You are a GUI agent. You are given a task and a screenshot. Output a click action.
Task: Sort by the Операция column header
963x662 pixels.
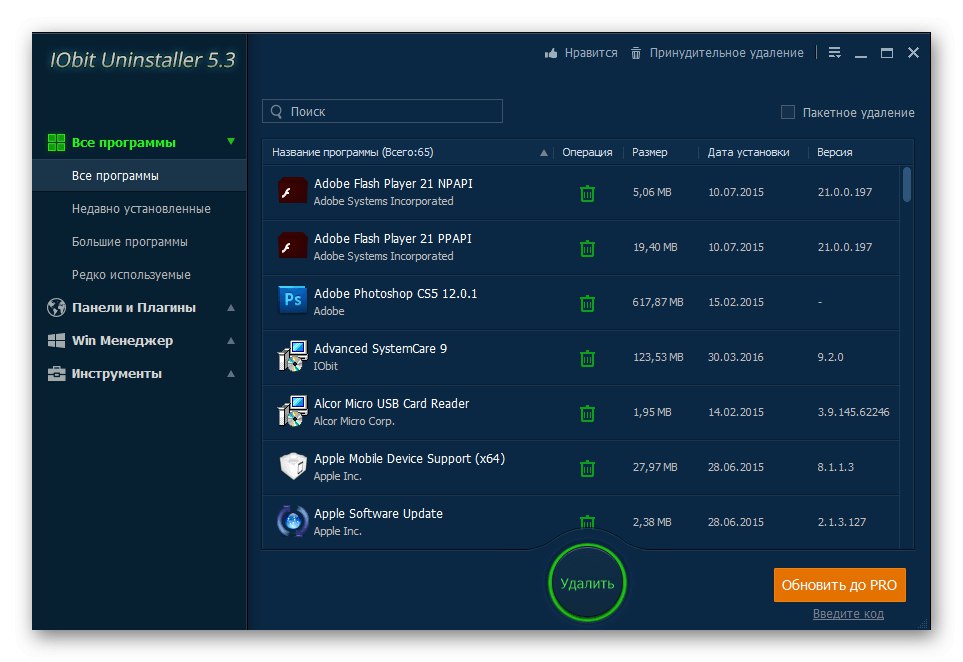[587, 152]
